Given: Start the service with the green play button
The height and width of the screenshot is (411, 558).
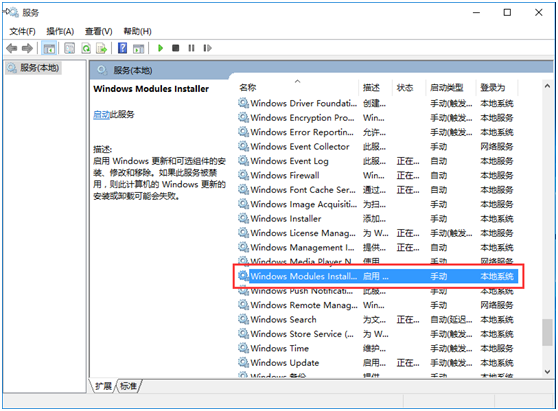Looking at the screenshot, I should tap(160, 48).
